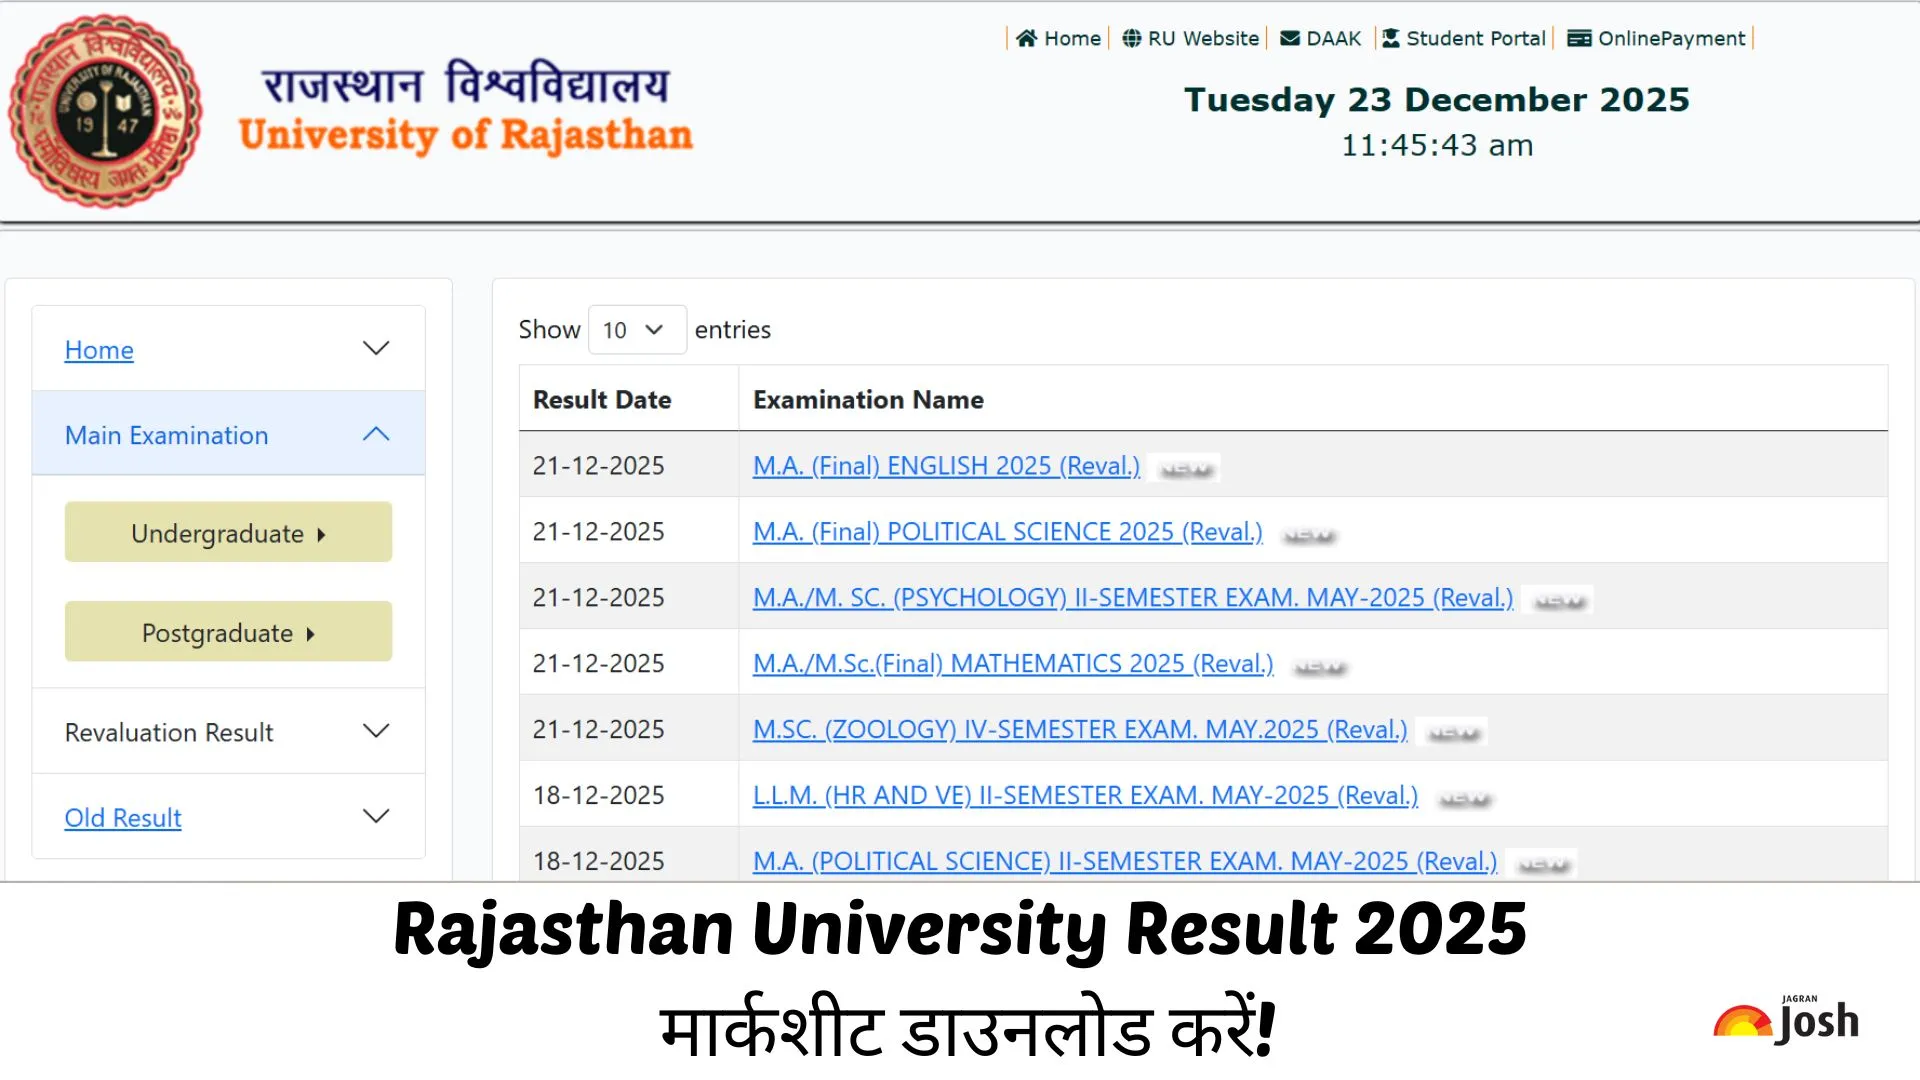Open the Undergraduate submenu button
1920x1080 pixels.
click(228, 533)
